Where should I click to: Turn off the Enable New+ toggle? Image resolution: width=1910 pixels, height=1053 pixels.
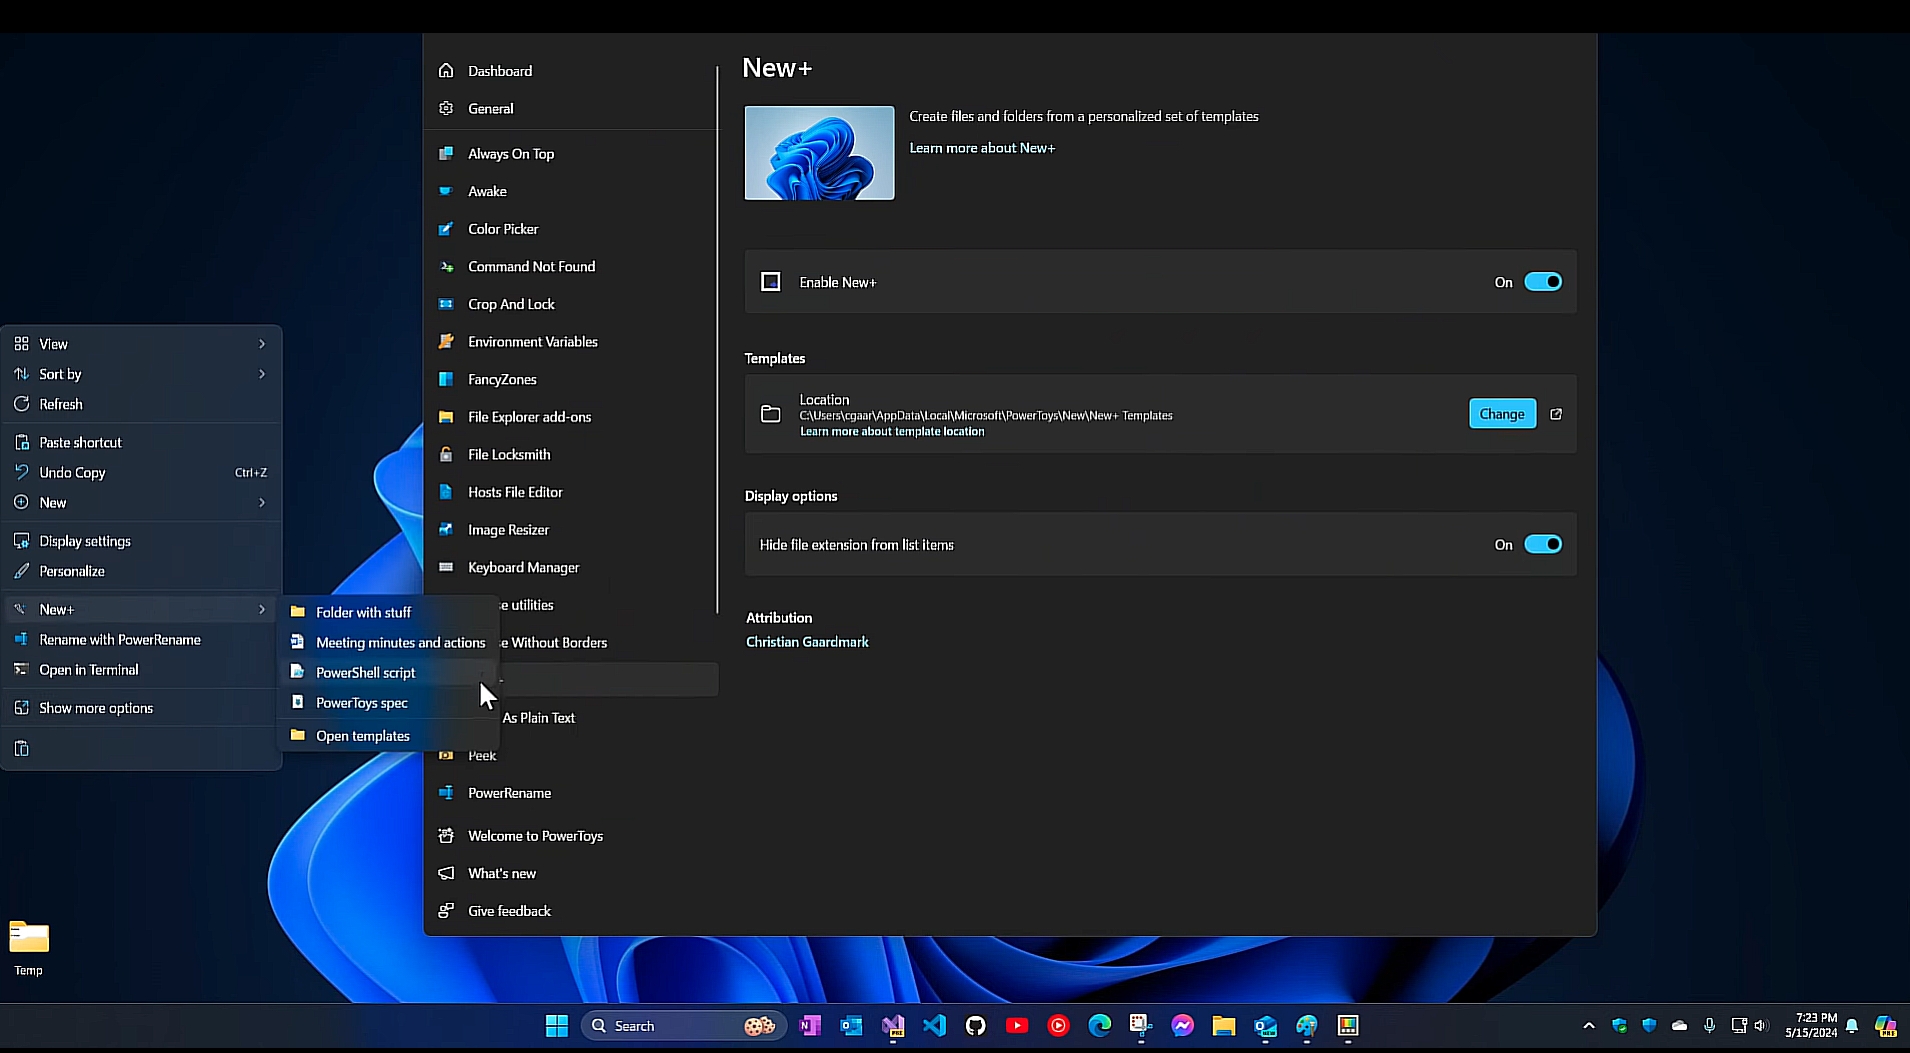pyautogui.click(x=1543, y=282)
